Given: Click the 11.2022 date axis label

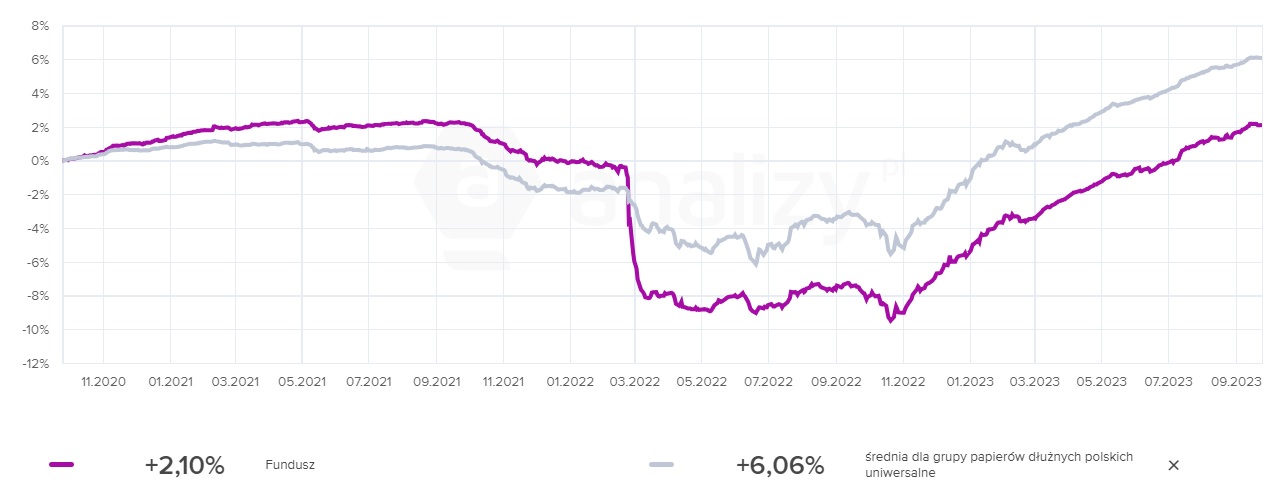Looking at the screenshot, I should (902, 382).
